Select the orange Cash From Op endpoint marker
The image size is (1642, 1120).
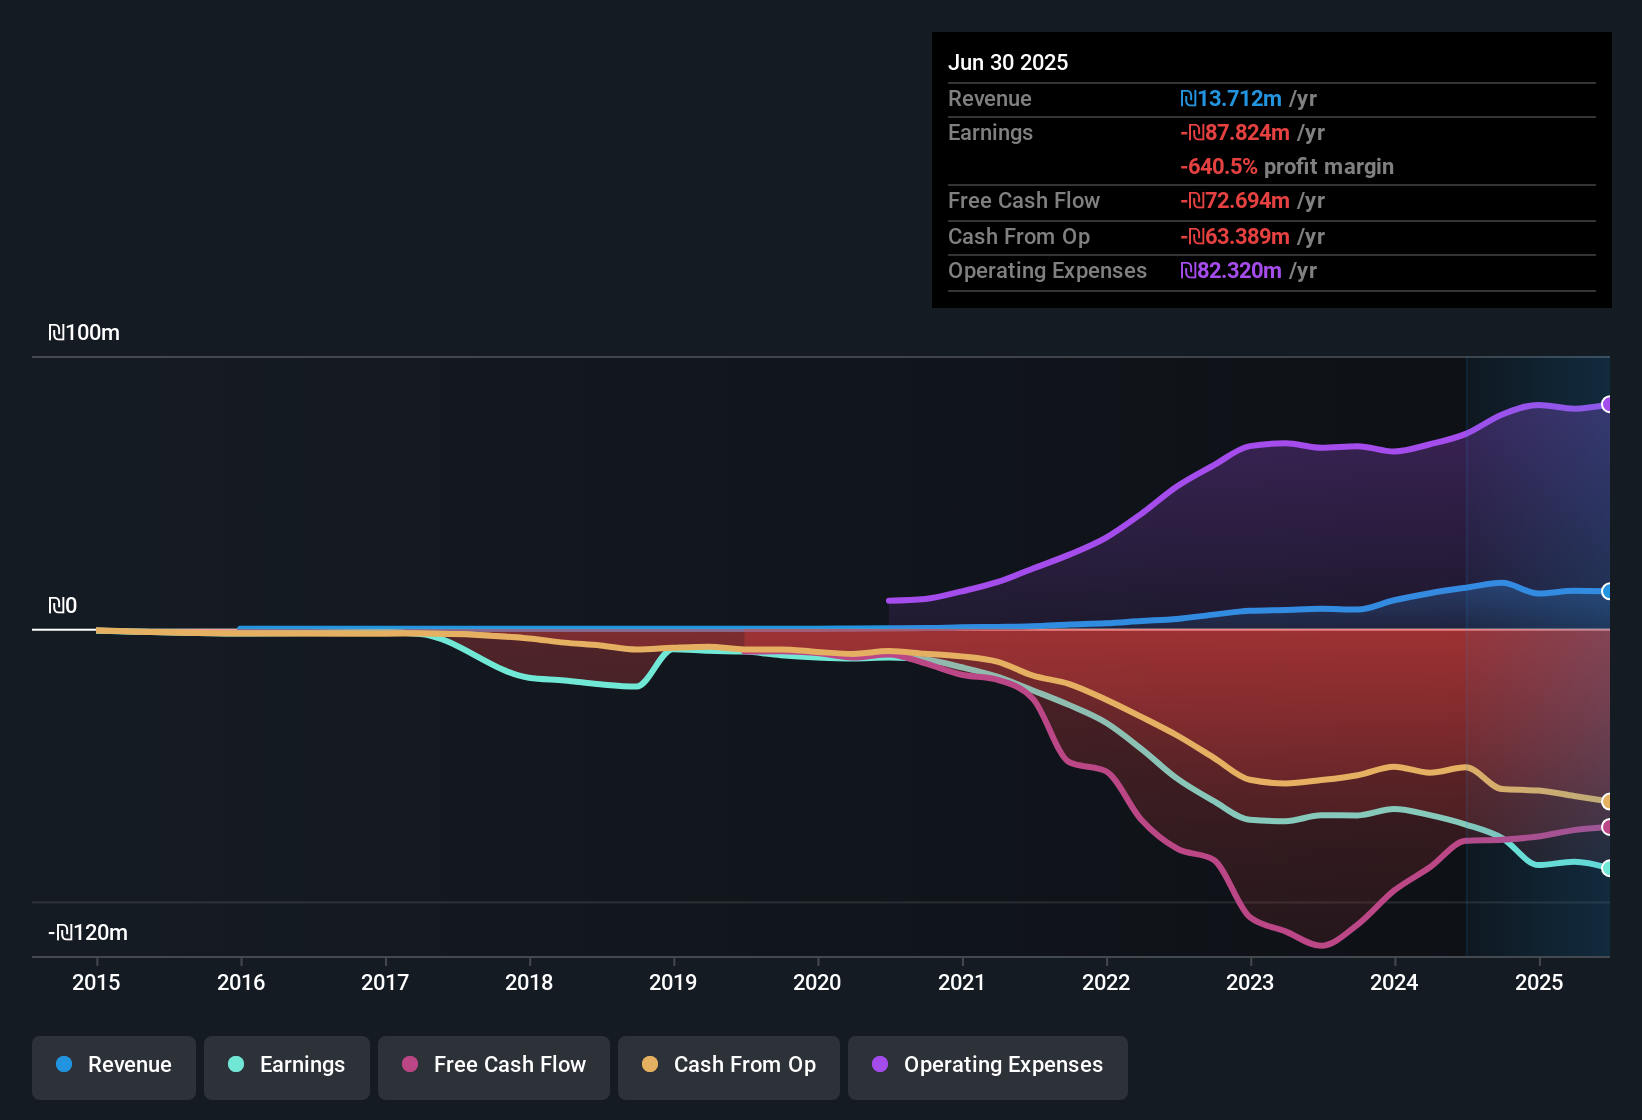point(1608,801)
